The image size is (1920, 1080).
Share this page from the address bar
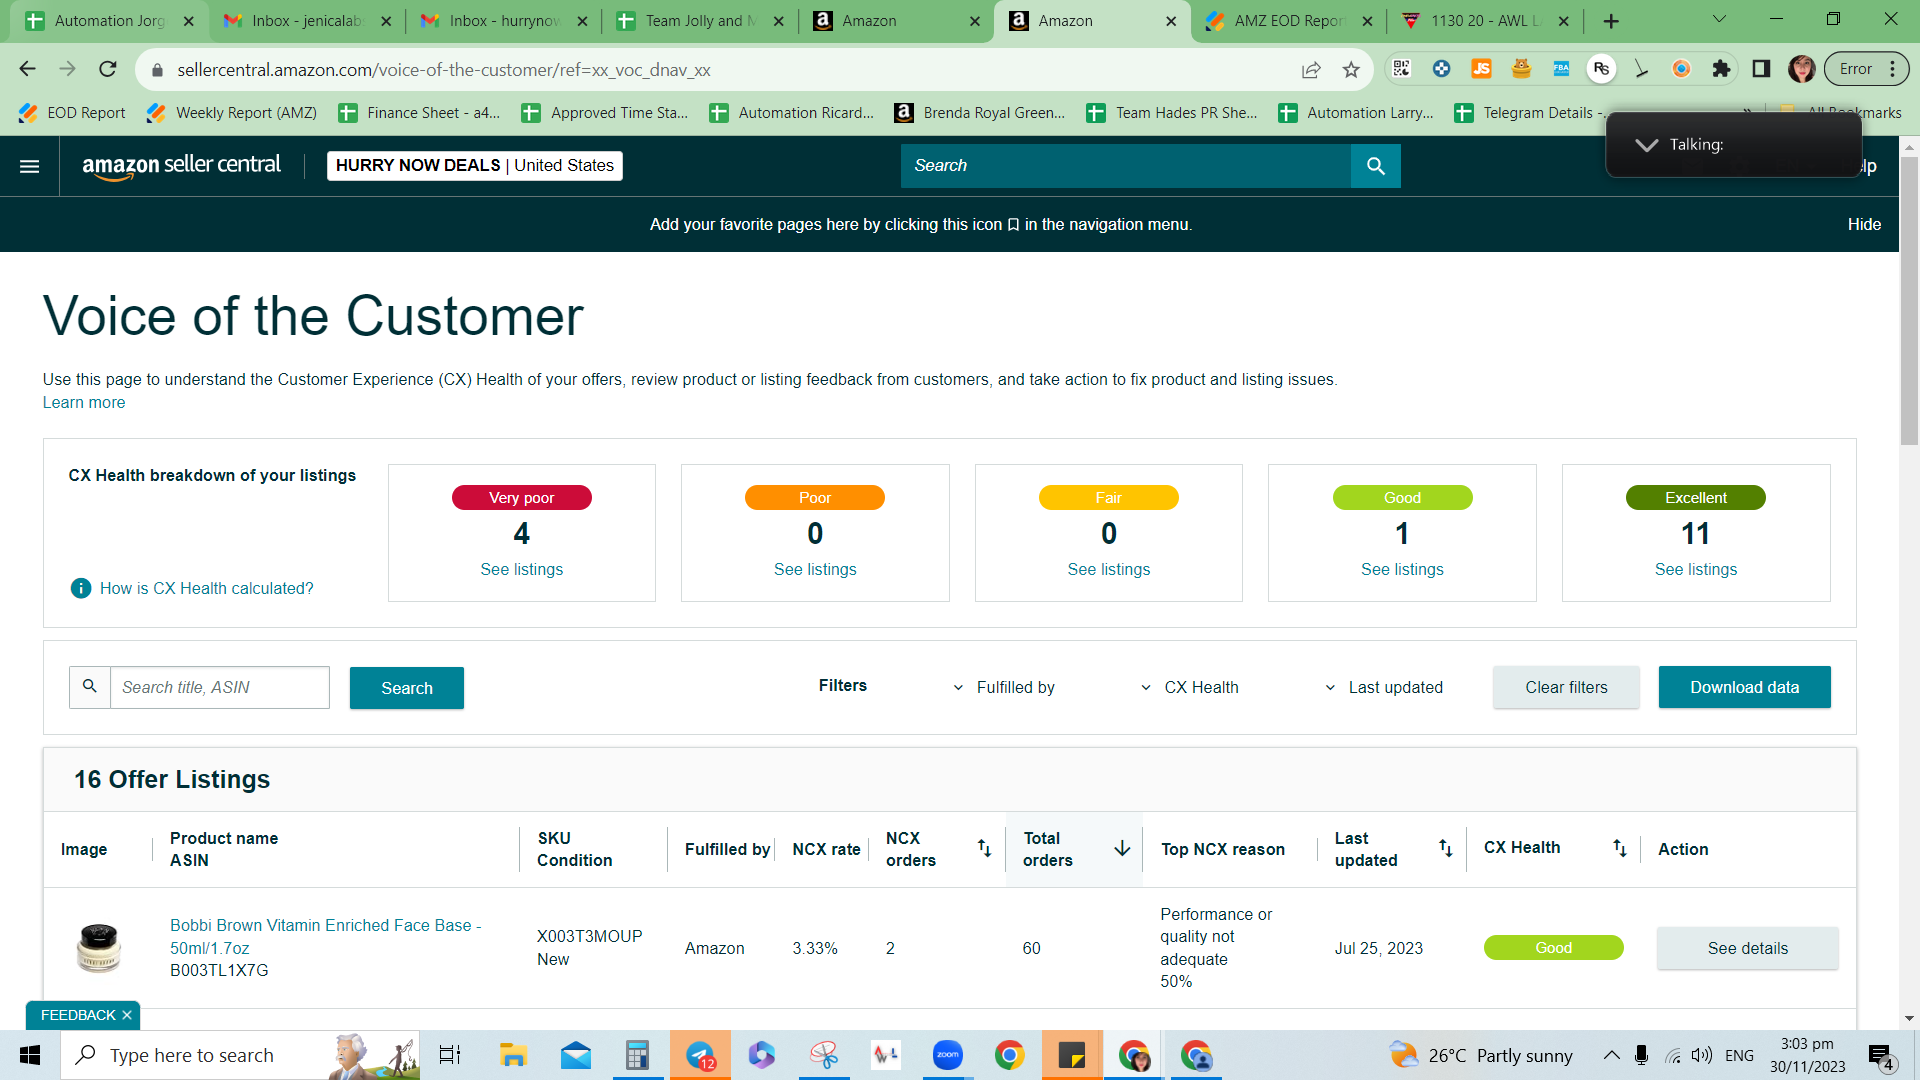pyautogui.click(x=1310, y=69)
